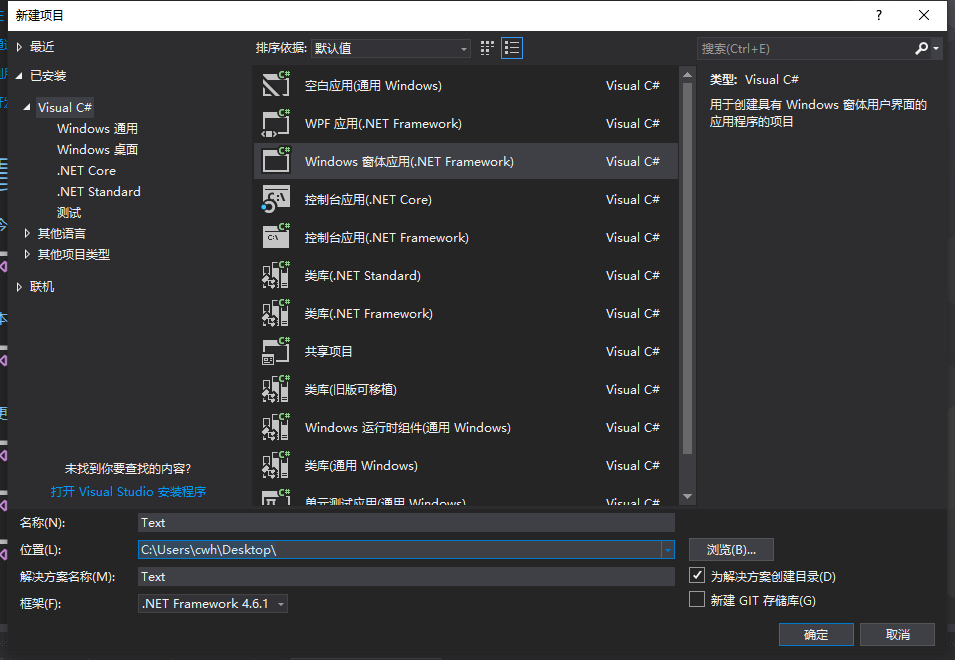Image resolution: width=955 pixels, height=660 pixels.
Task: Click the 共享项目 template icon
Action: coord(276,351)
